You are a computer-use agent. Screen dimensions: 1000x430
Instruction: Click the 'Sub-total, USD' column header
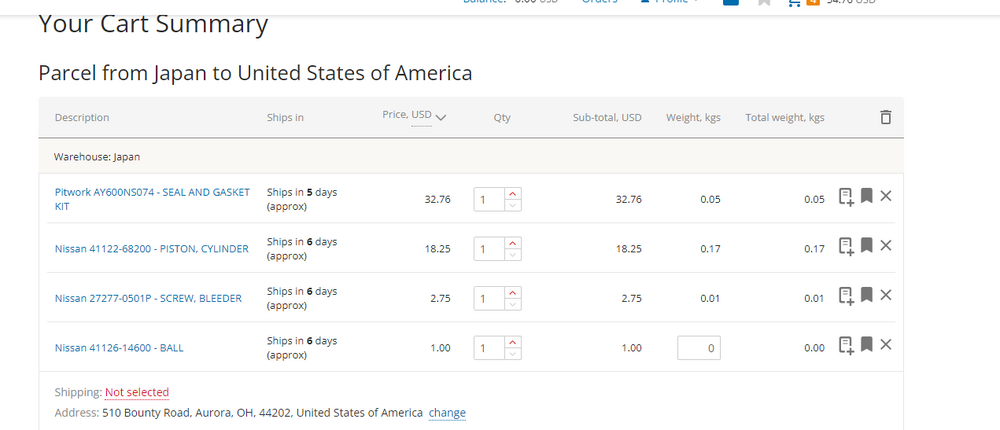[x=607, y=117]
